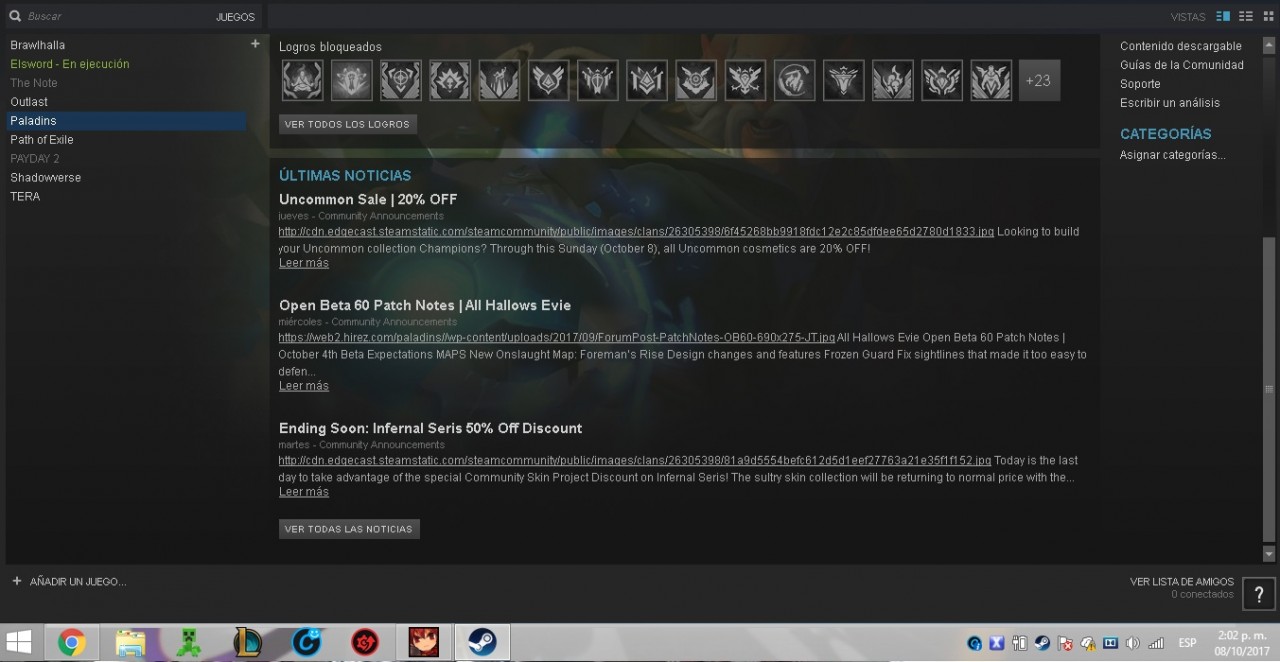
Task: Click Steam icon in system tray
Action: 1042,643
